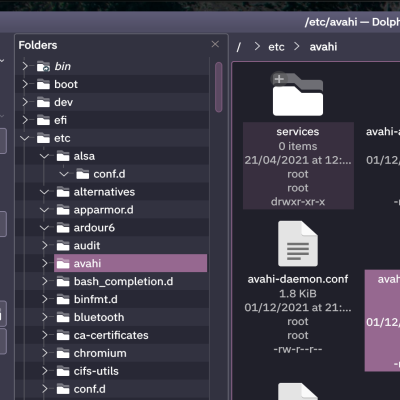400x400 pixels.
Task: Select the chromium folder icon
Action: (63, 354)
